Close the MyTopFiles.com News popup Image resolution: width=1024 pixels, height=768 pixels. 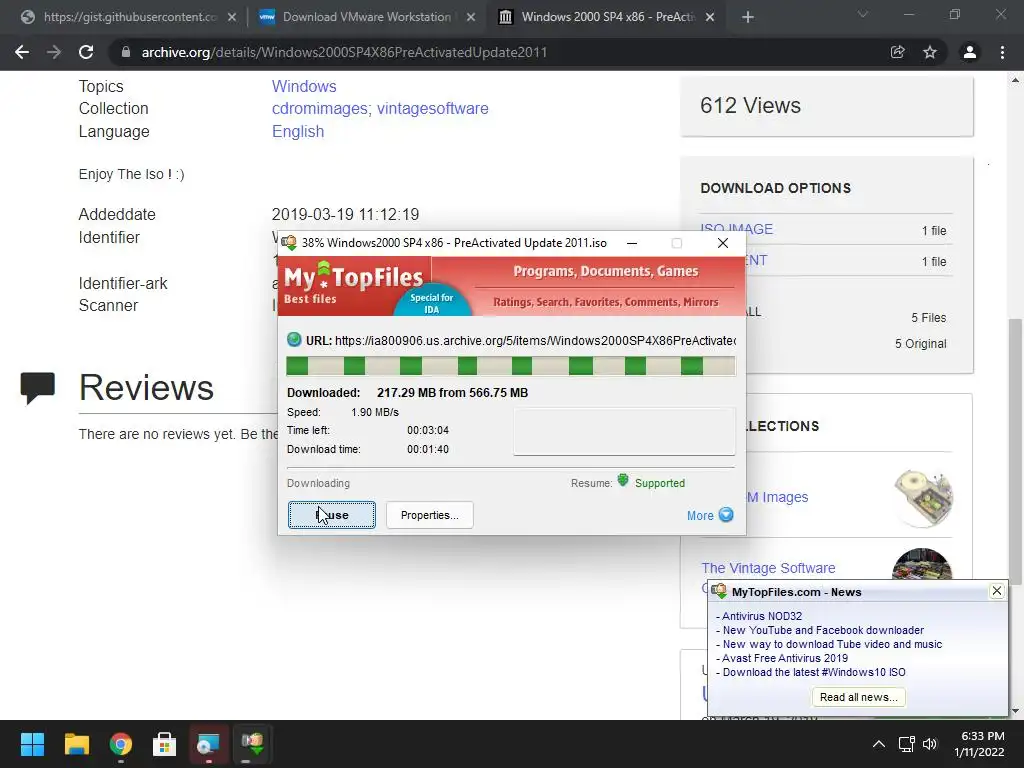[997, 591]
